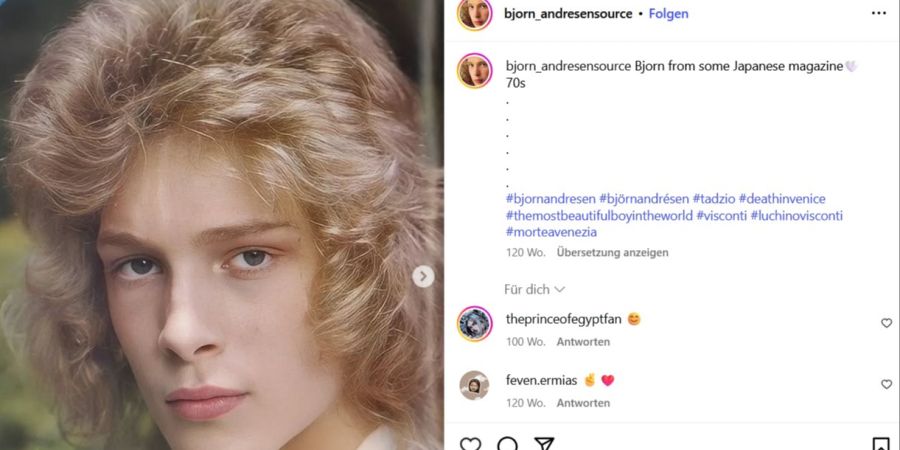
Task: Open the bjorn_andresensource header profile picture
Action: [x=475, y=14]
